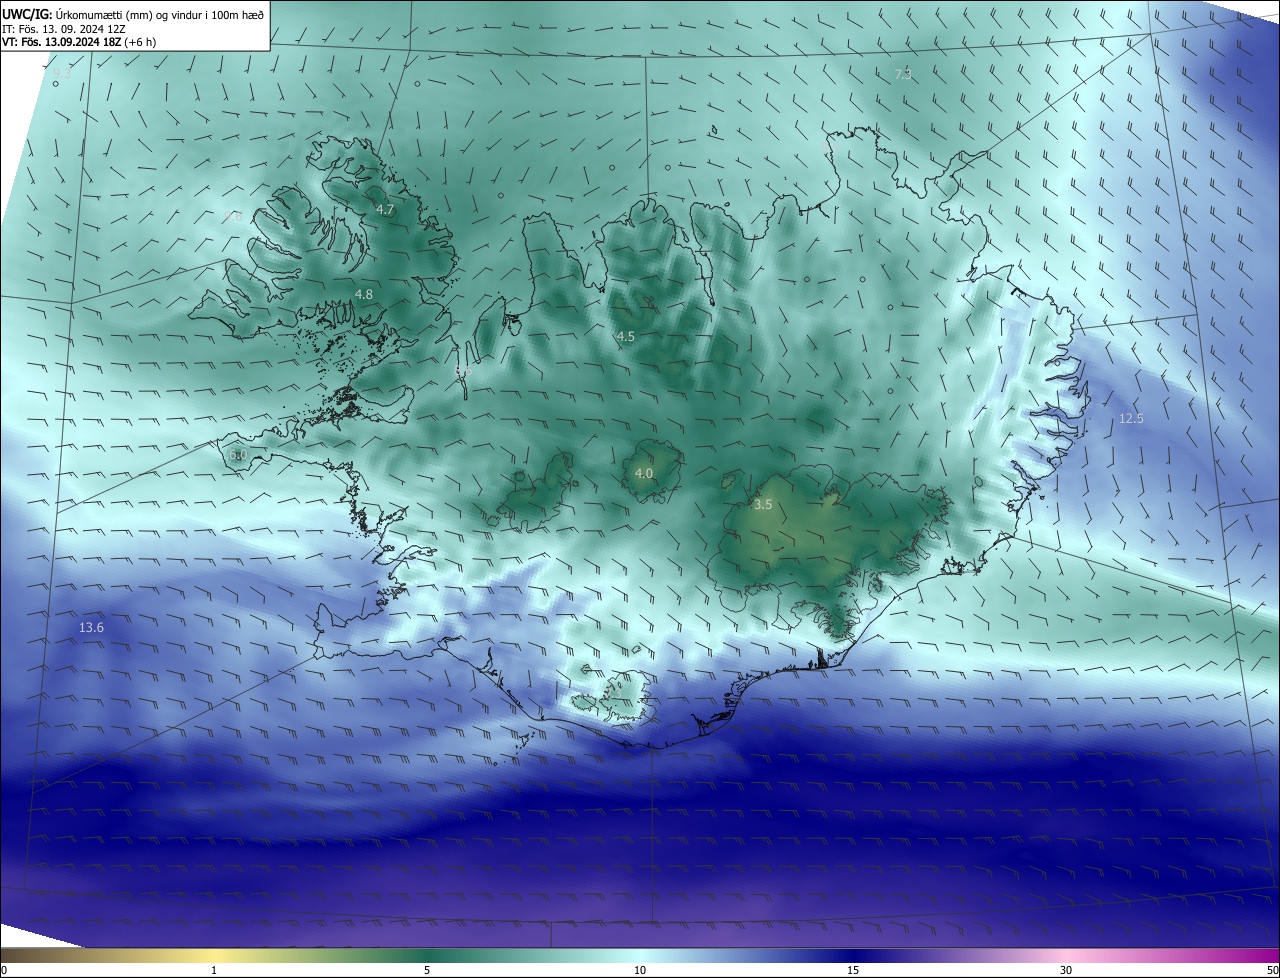Screen dimensions: 1280x978
Task: Click the 4.5 value in north Iceland
Action: click(626, 337)
